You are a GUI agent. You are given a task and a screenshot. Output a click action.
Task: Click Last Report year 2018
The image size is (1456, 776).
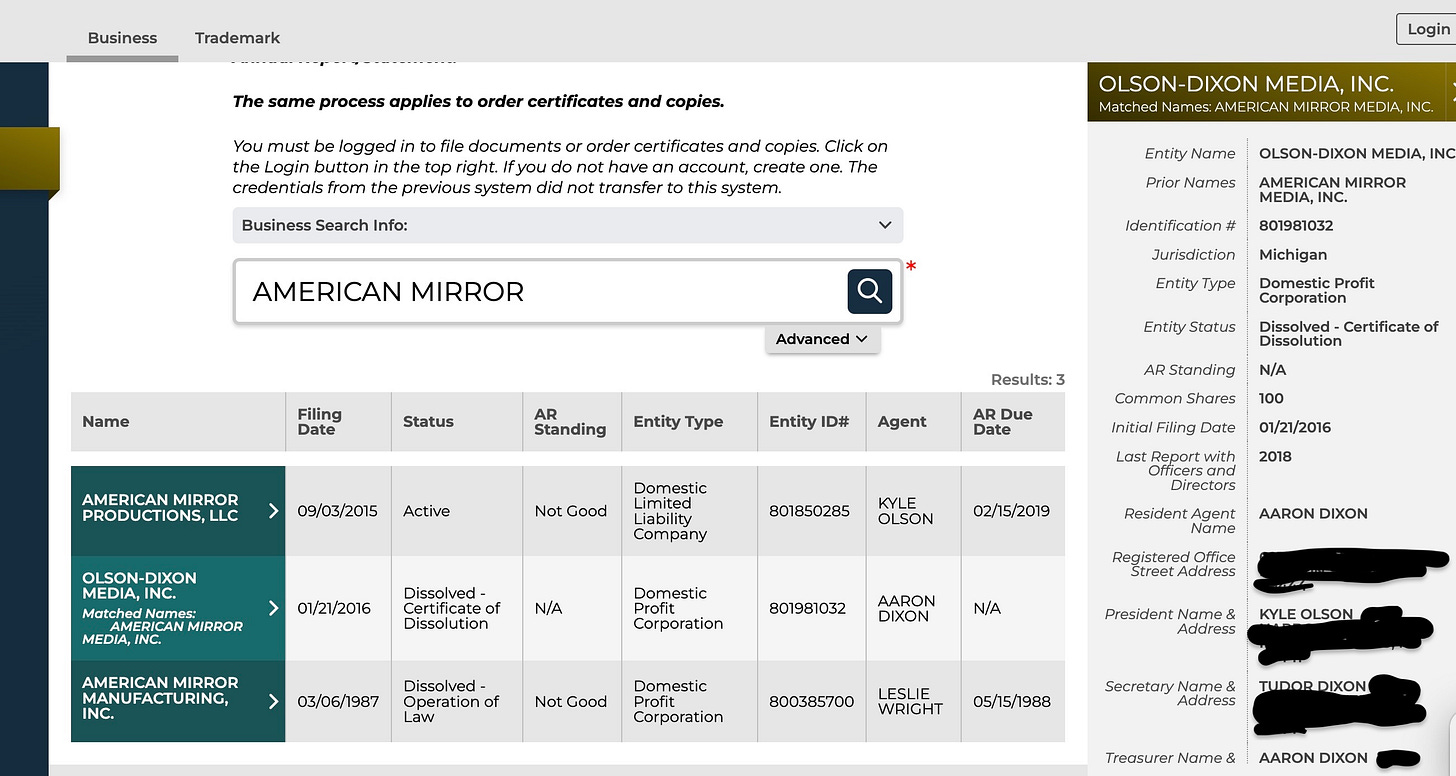(1275, 456)
